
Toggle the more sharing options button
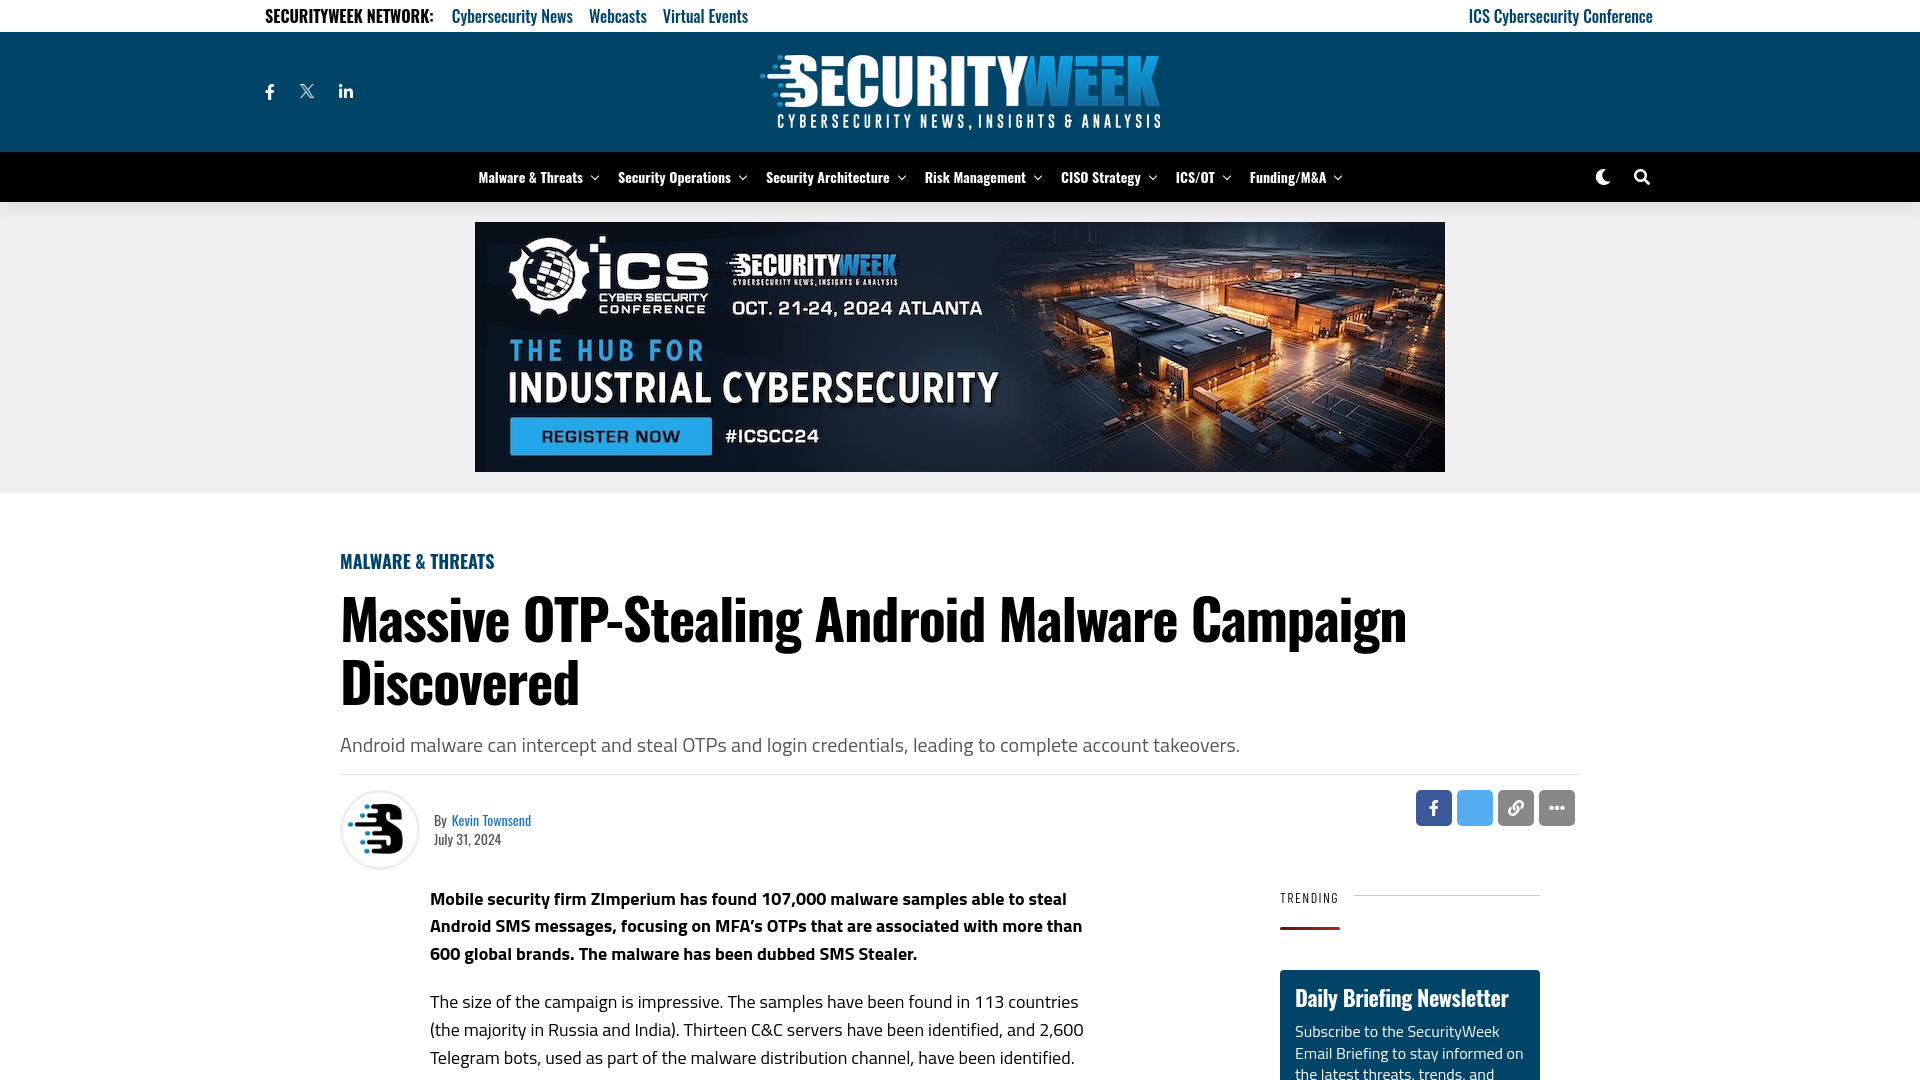(x=1556, y=807)
